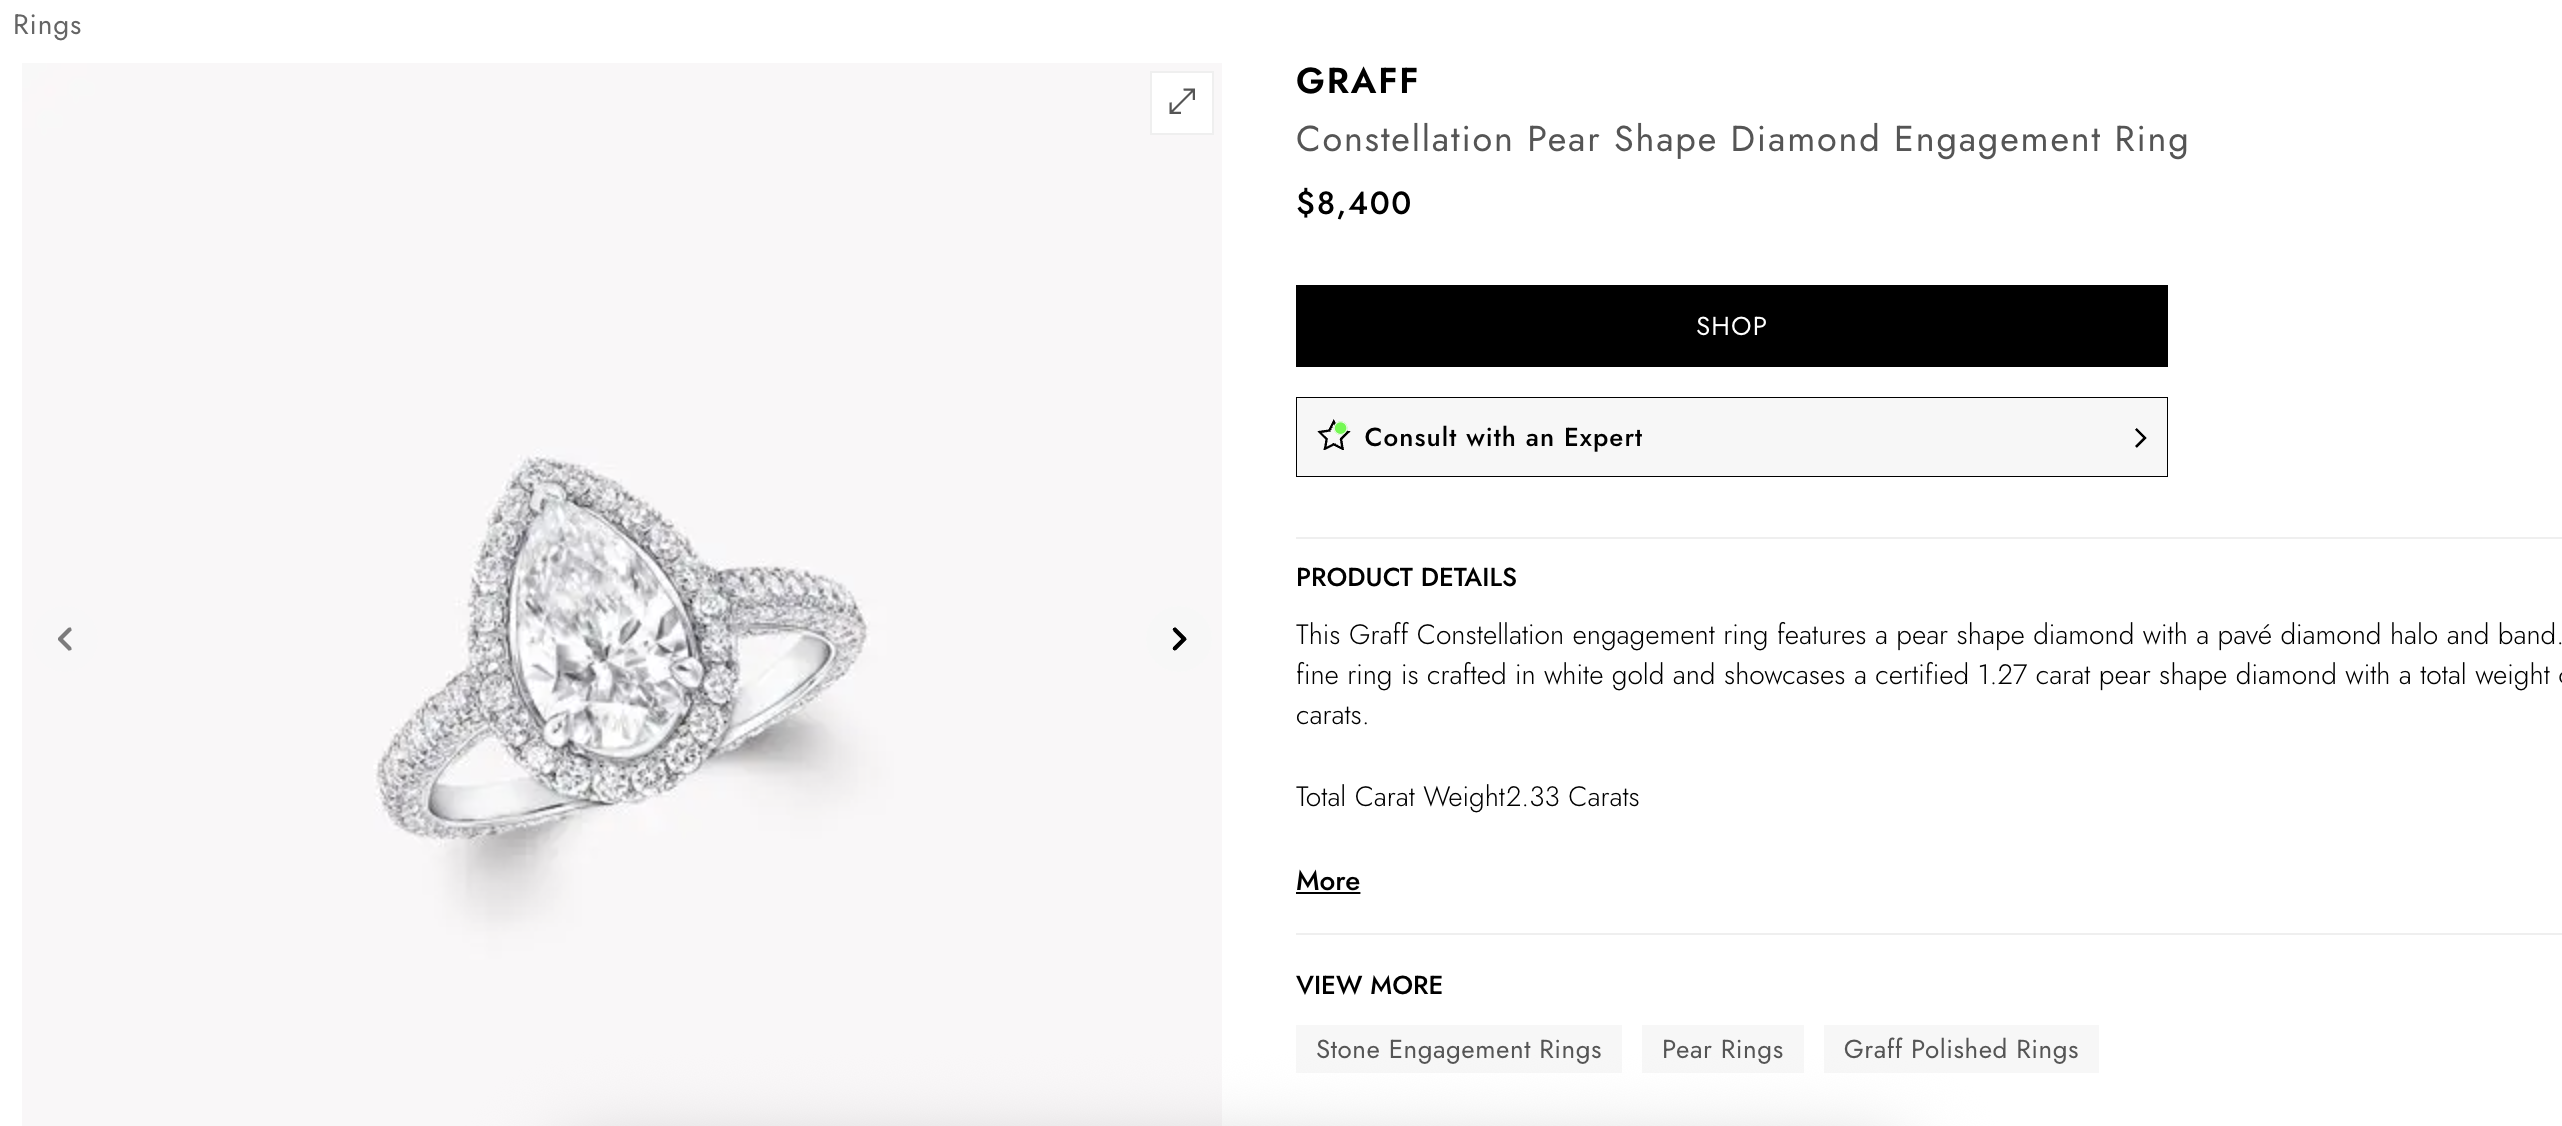Click the VIEW MORE heading
The height and width of the screenshot is (1126, 2562).
click(x=1368, y=986)
